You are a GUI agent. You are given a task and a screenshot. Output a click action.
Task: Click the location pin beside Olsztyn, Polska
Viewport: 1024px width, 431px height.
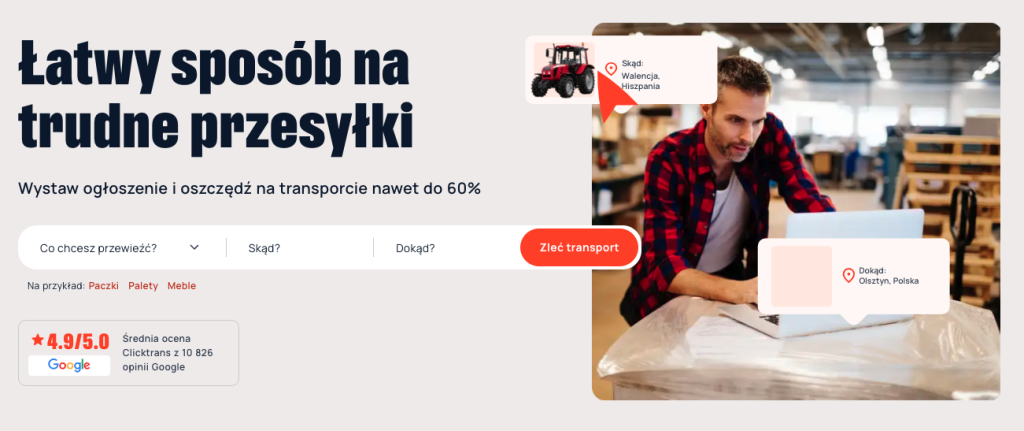[x=848, y=275]
